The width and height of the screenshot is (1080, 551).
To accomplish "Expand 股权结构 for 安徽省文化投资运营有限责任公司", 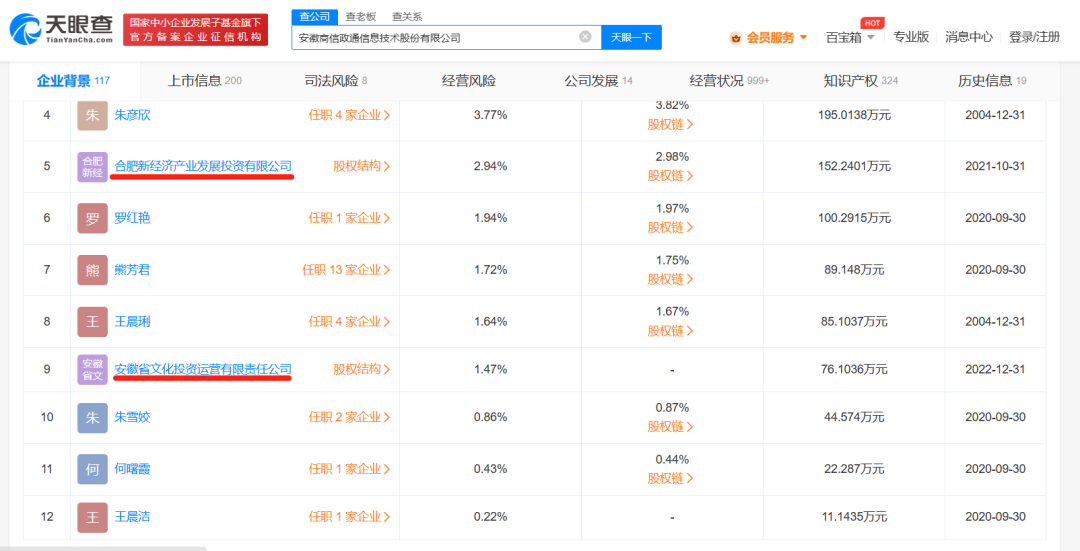I will pyautogui.click(x=362, y=369).
